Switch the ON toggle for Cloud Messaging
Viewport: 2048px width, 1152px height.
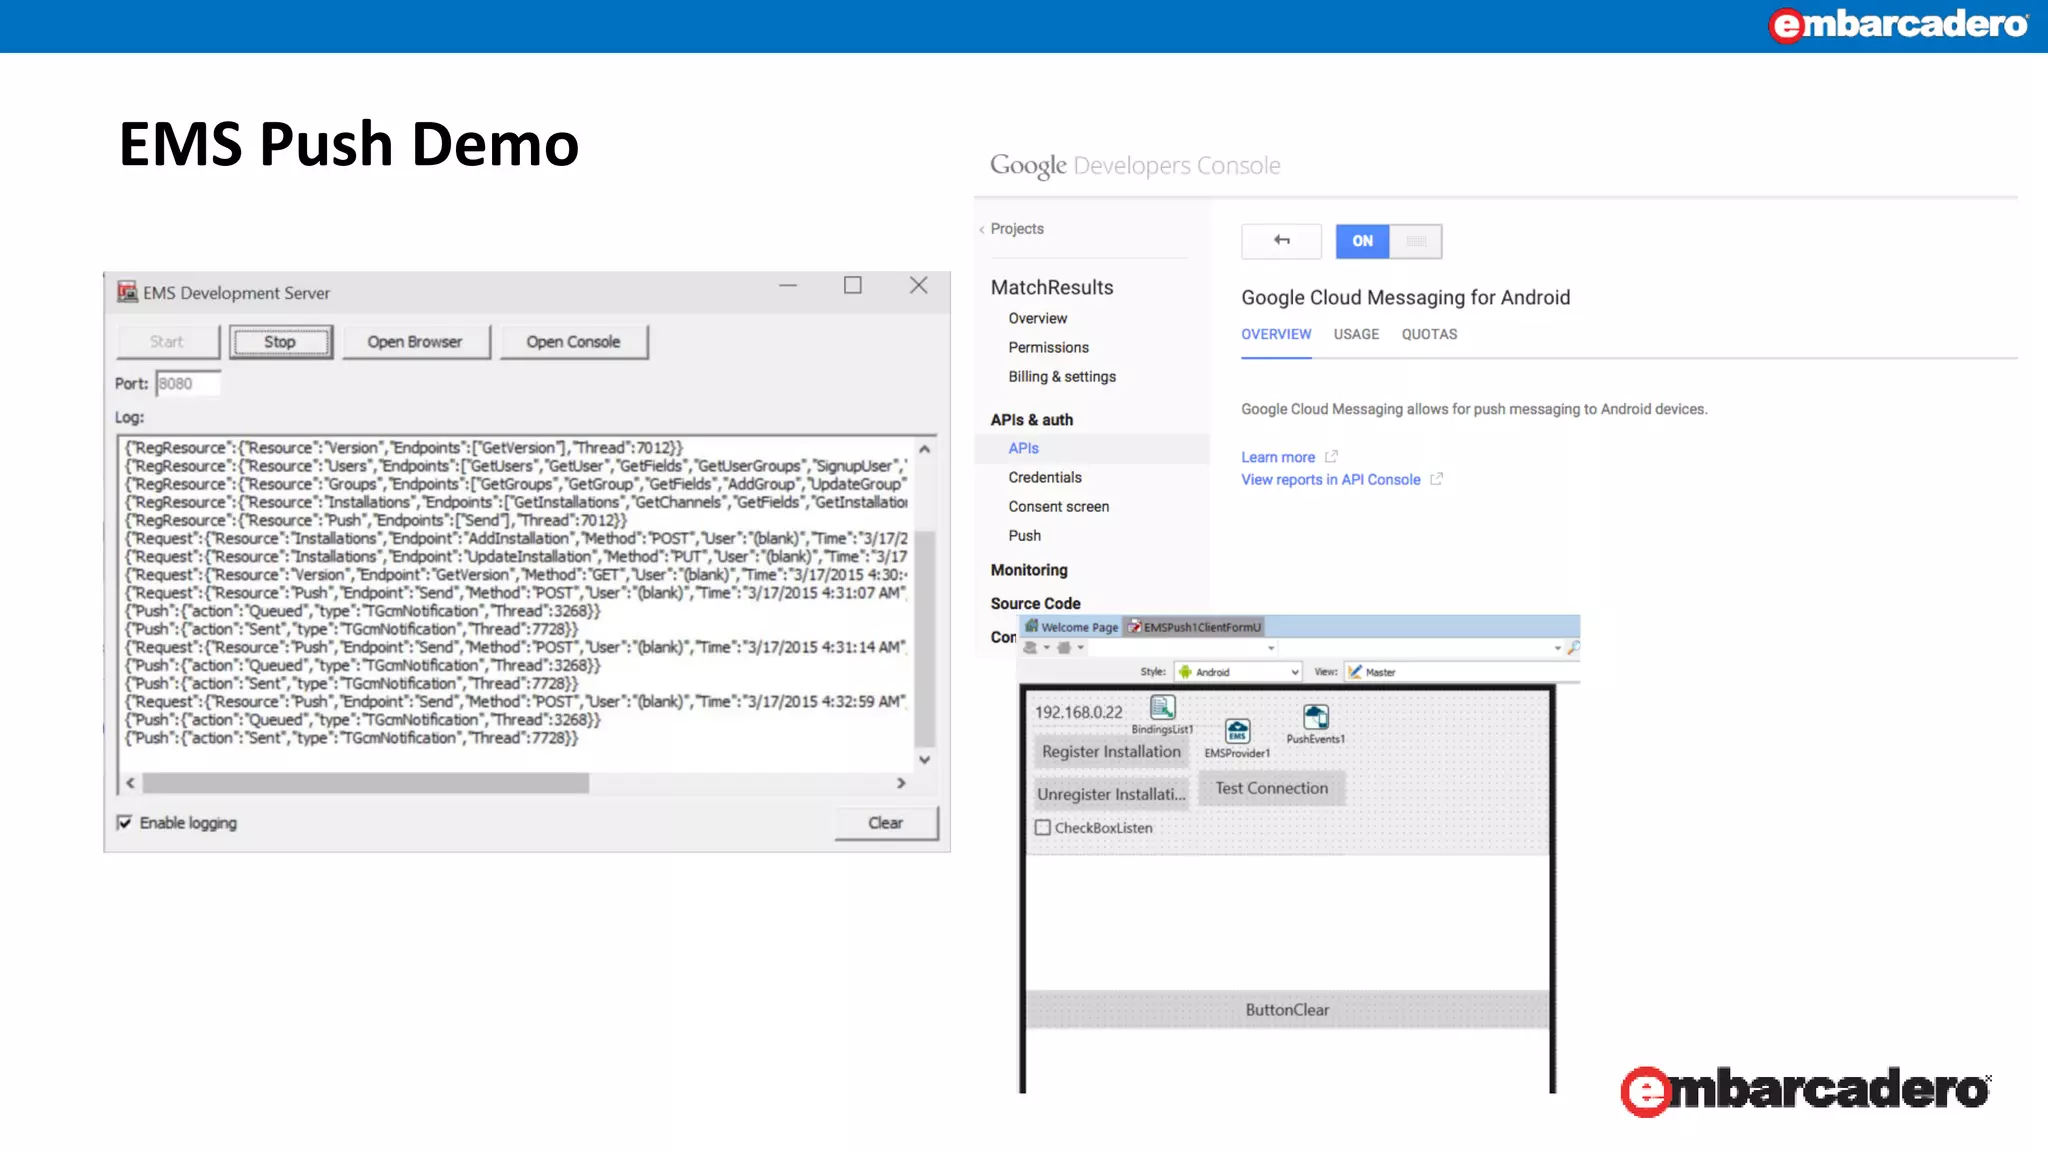coord(1362,241)
